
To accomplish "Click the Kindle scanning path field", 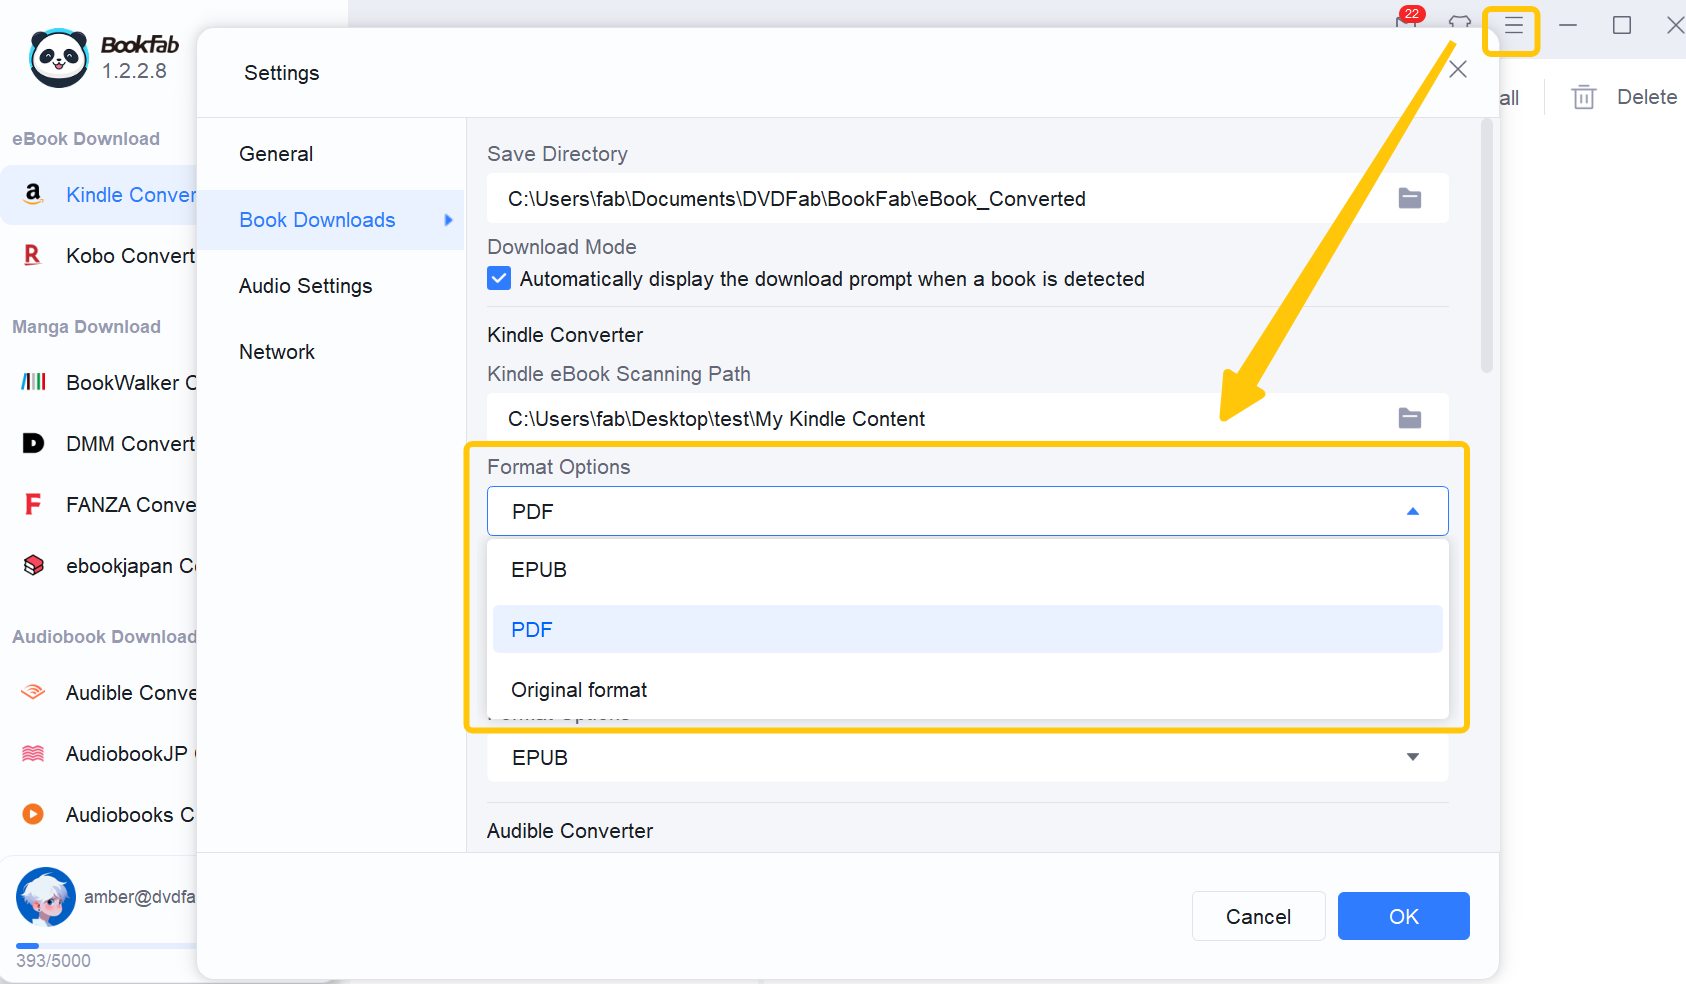I will pyautogui.click(x=968, y=418).
